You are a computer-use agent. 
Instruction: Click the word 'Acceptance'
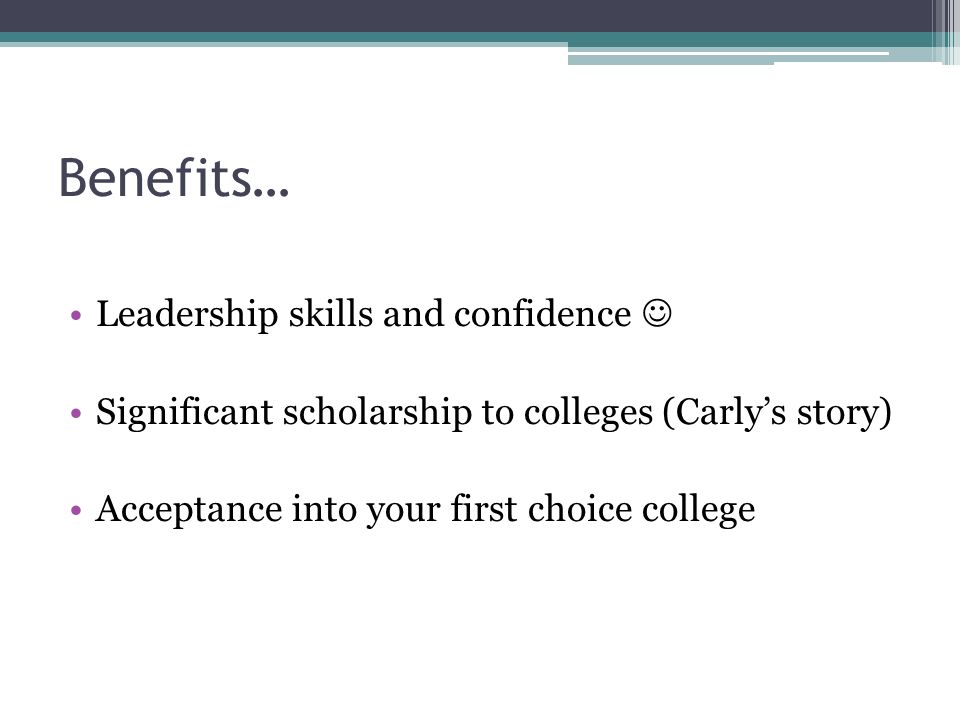tap(189, 509)
